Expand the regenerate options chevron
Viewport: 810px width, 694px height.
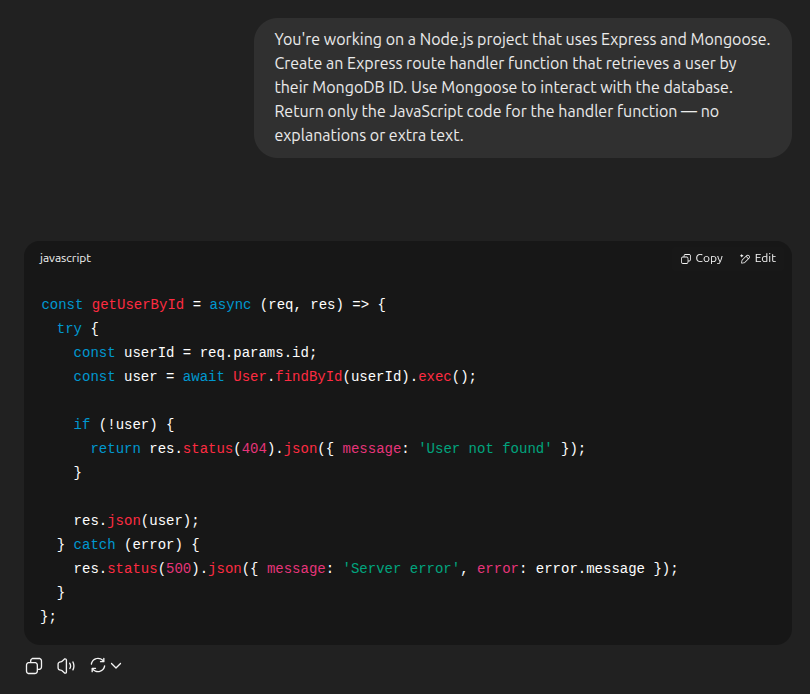coord(116,666)
